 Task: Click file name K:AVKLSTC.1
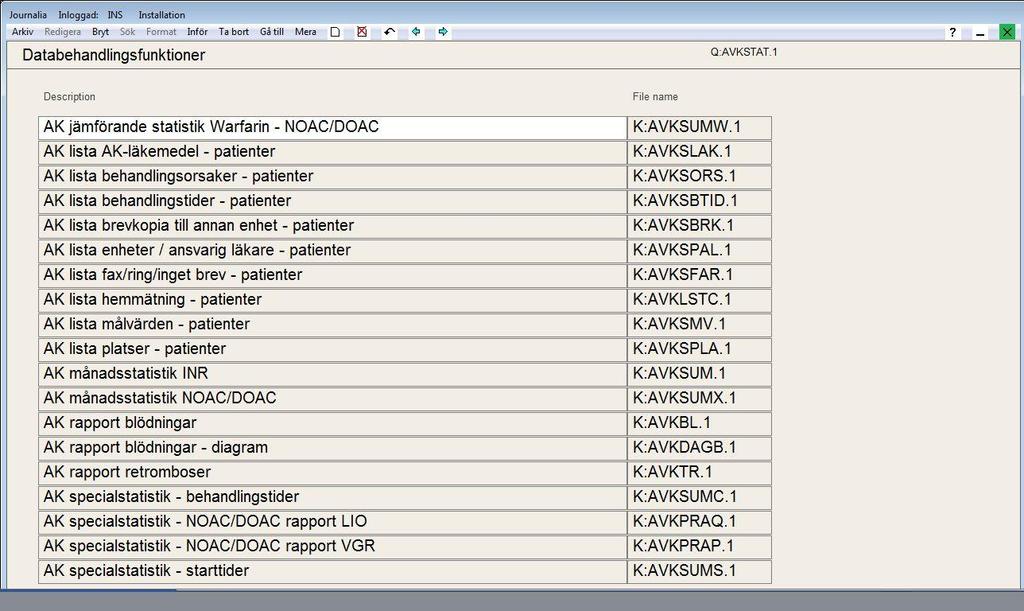tap(699, 300)
